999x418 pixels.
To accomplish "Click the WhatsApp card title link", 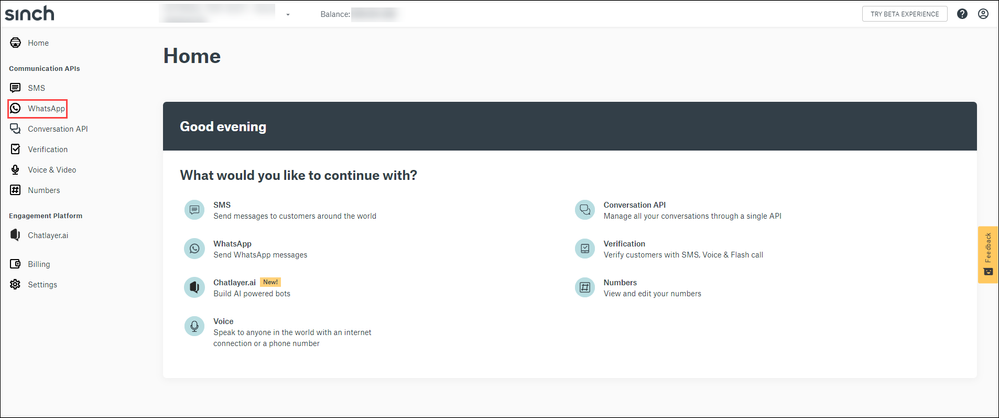I will tap(232, 243).
